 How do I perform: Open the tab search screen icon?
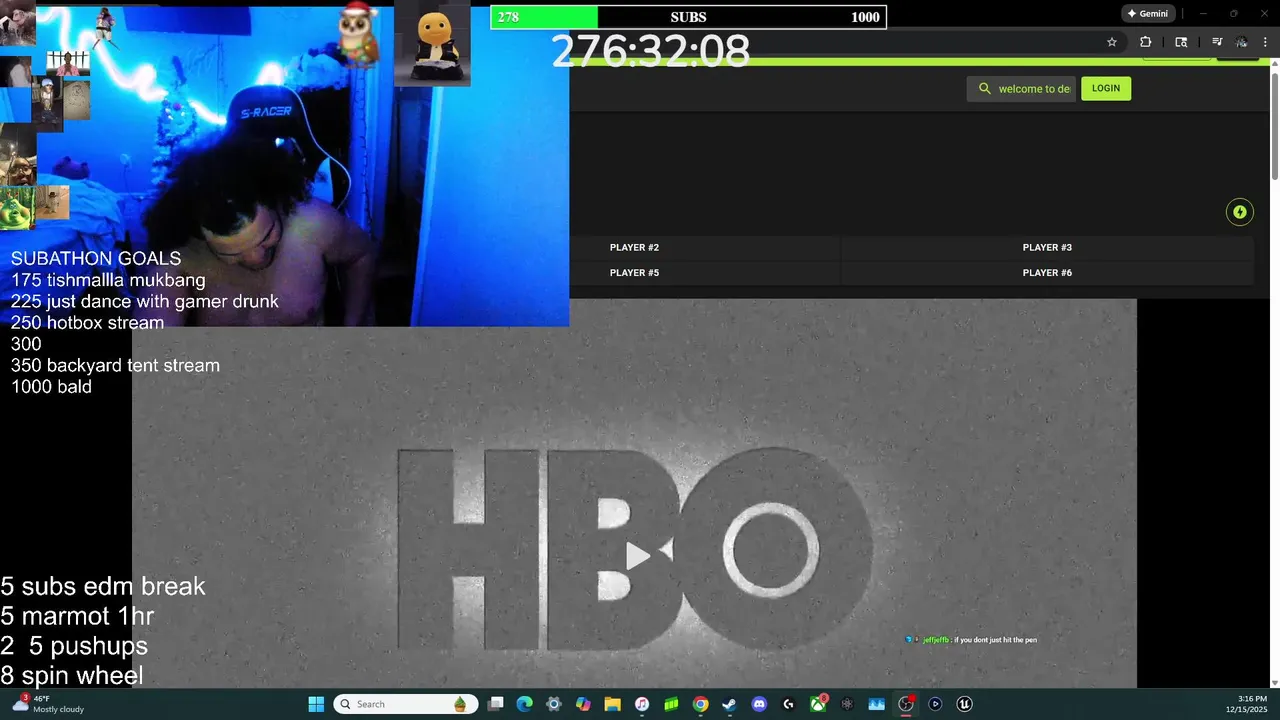(1181, 42)
